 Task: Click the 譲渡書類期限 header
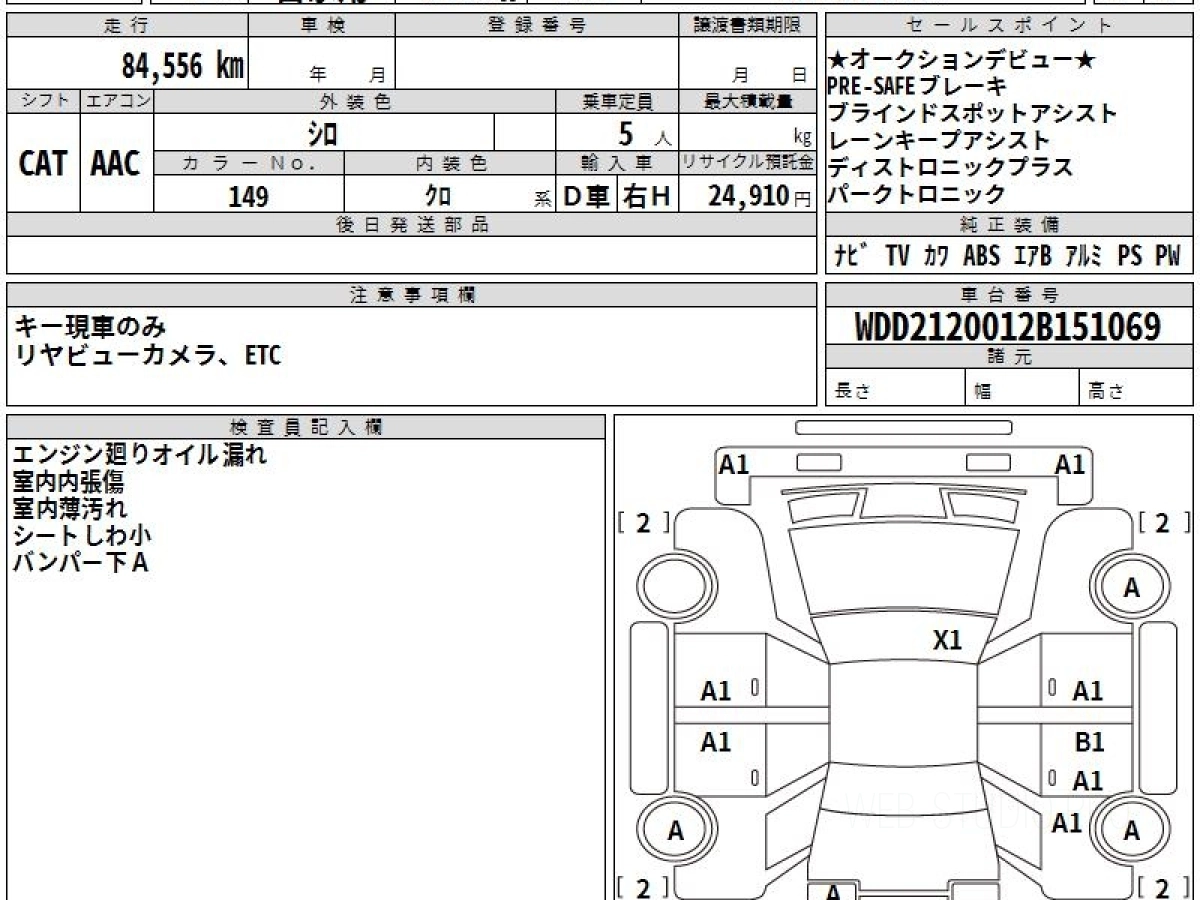point(748,26)
